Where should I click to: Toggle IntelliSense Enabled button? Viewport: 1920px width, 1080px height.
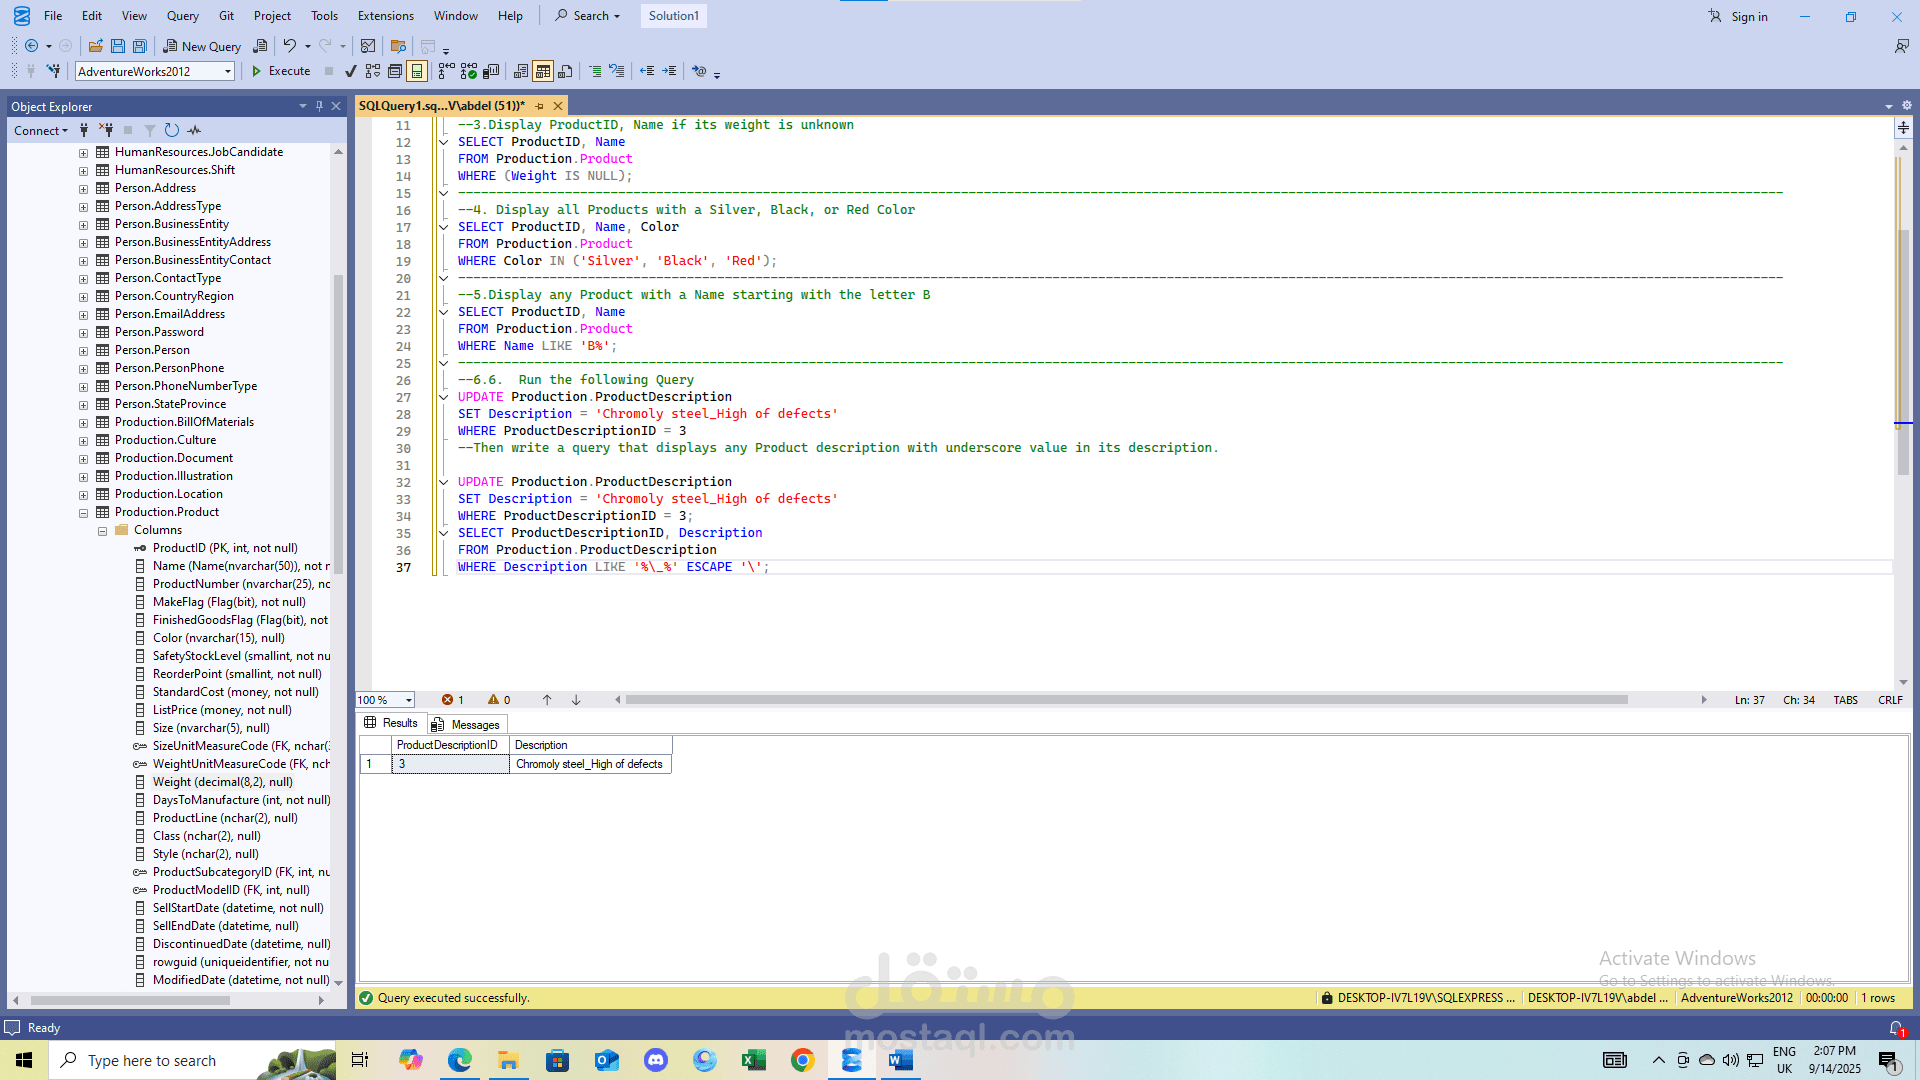click(417, 71)
